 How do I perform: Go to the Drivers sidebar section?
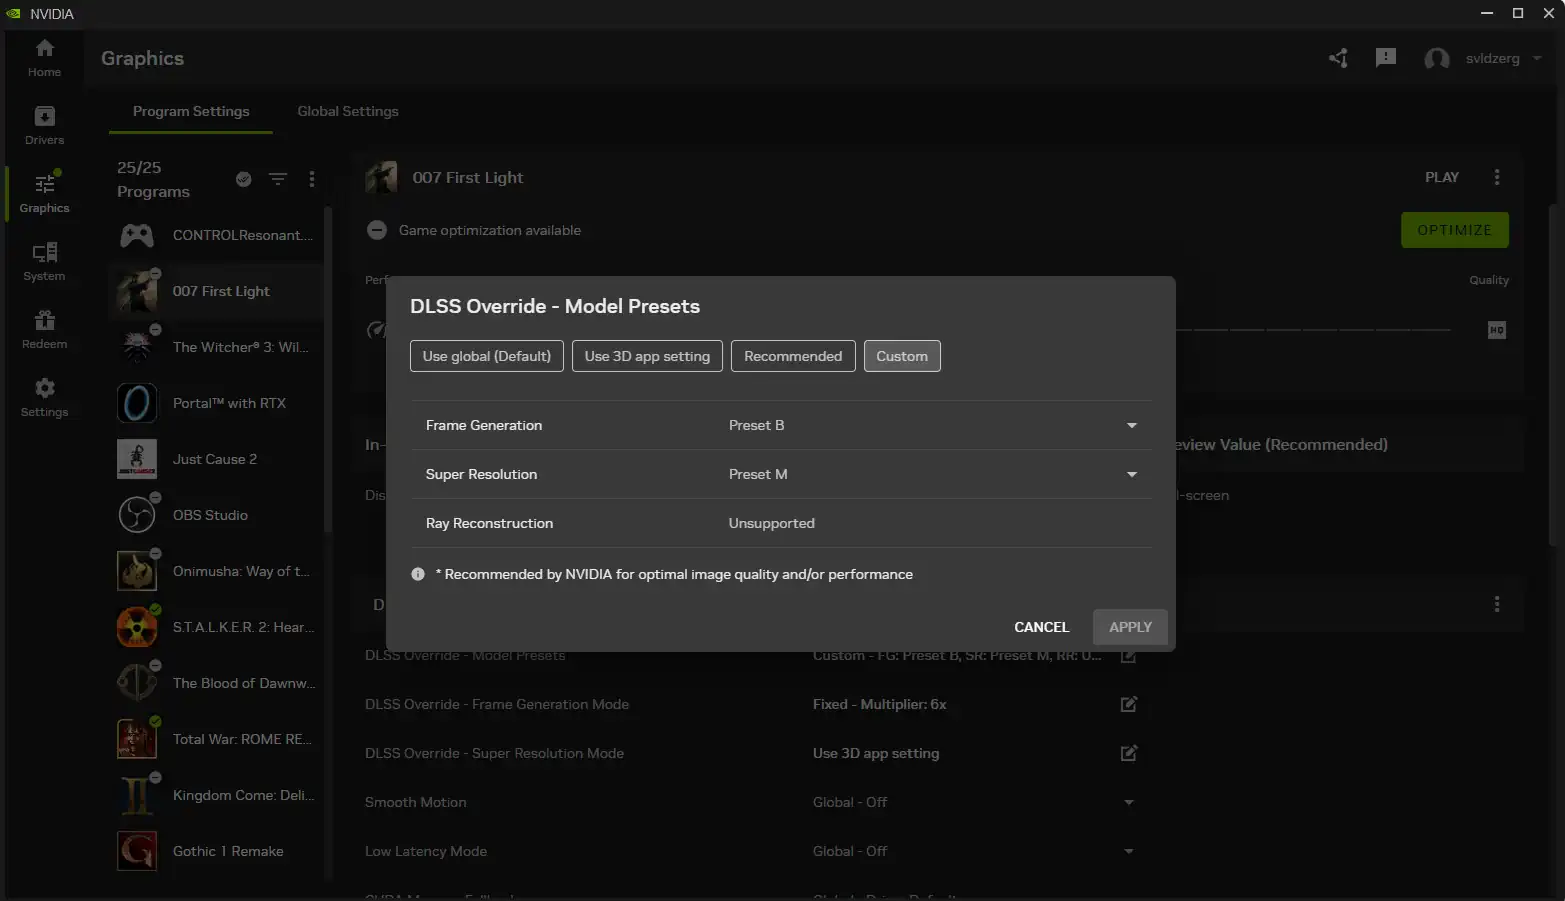click(44, 126)
